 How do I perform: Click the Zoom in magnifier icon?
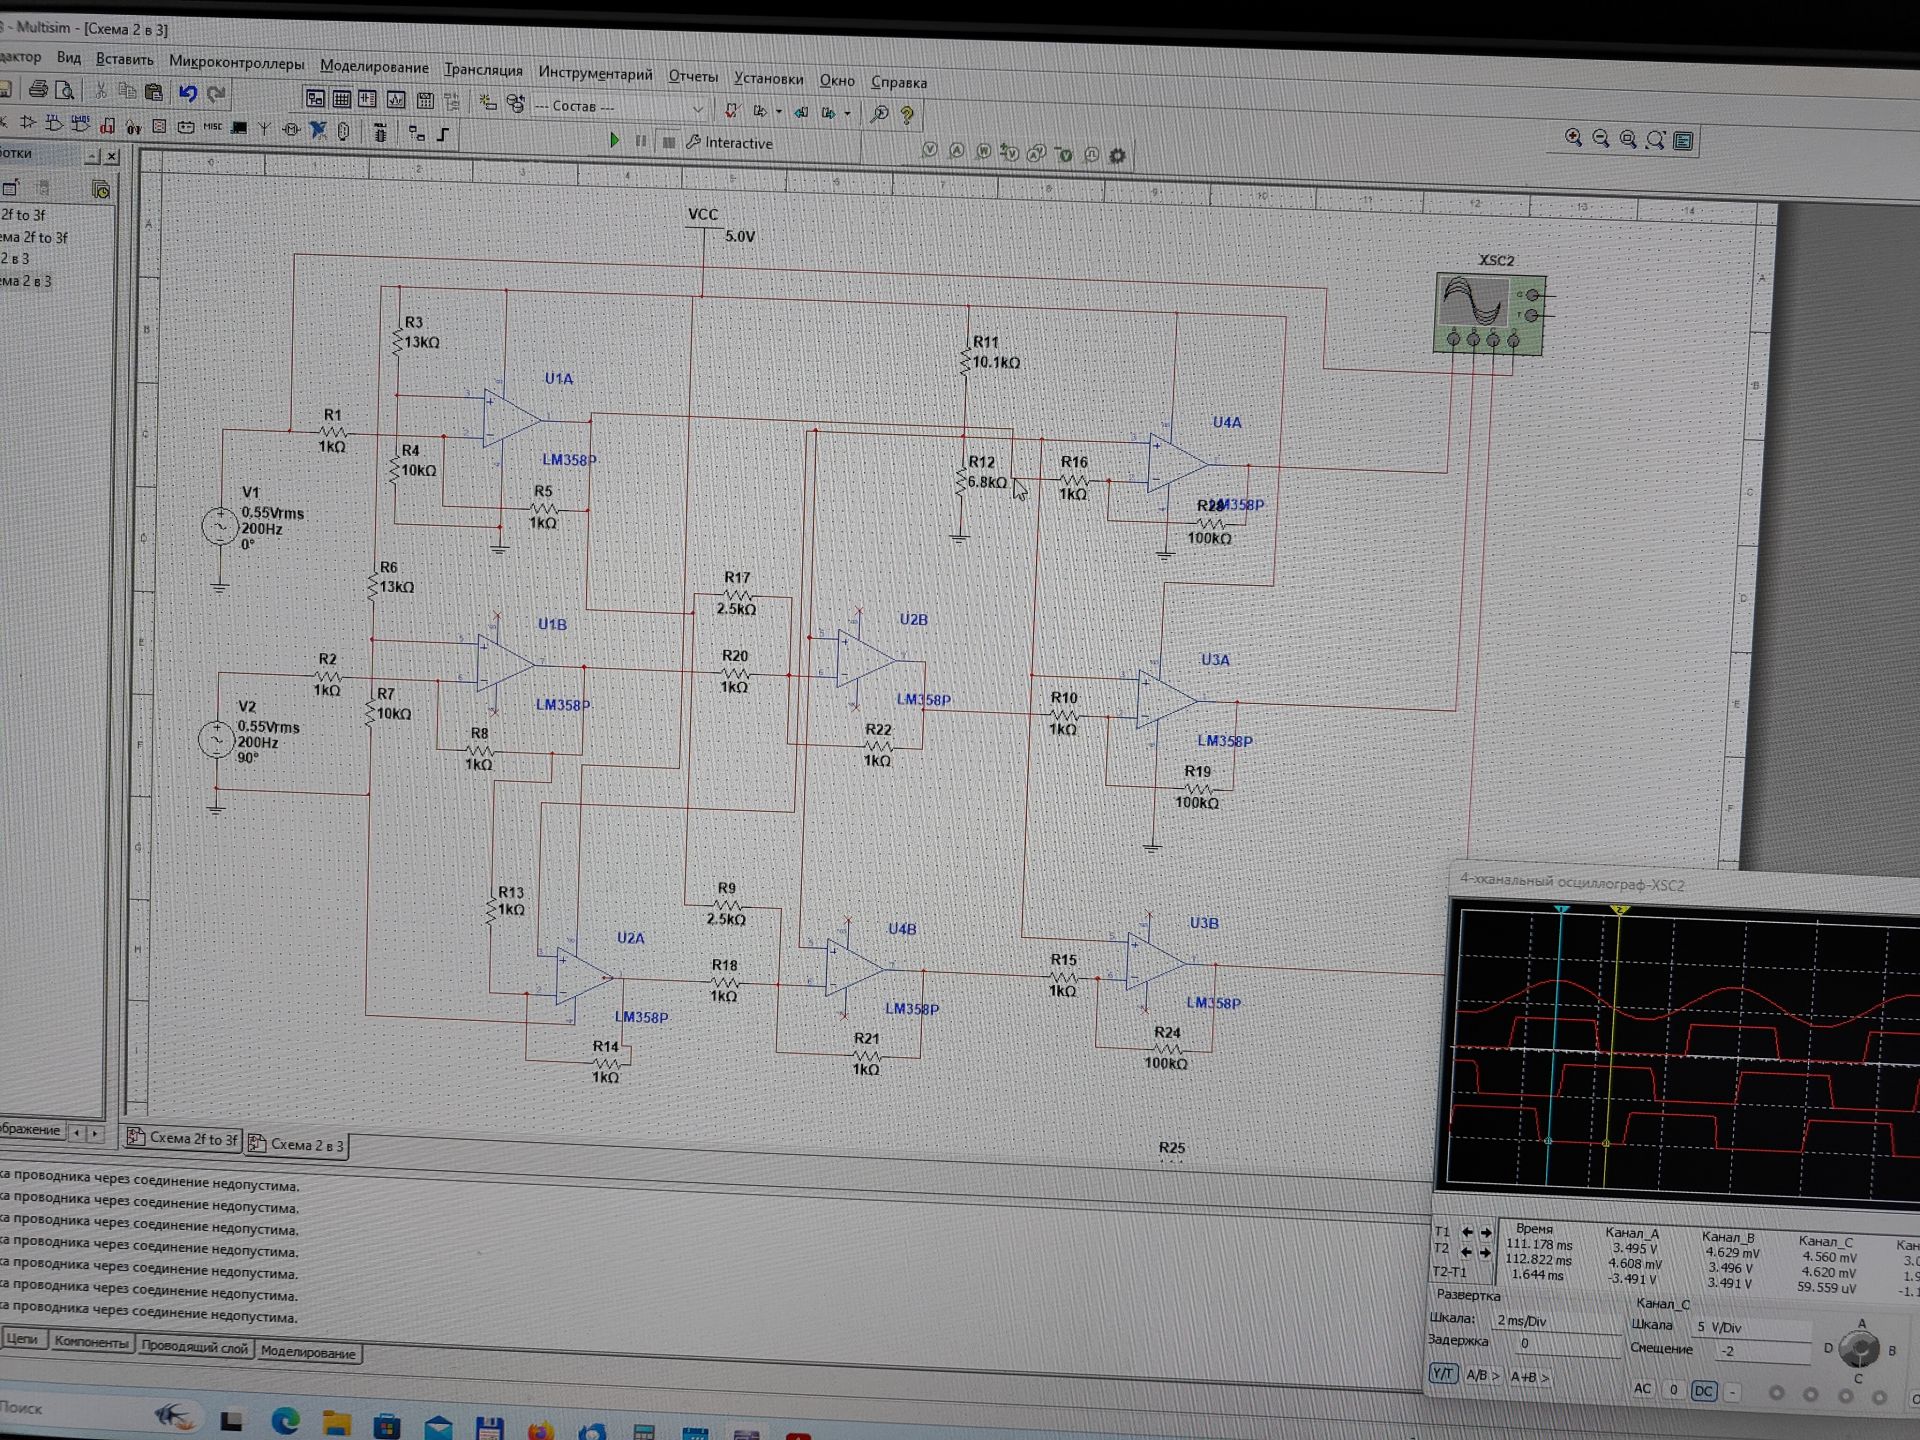click(x=1573, y=139)
